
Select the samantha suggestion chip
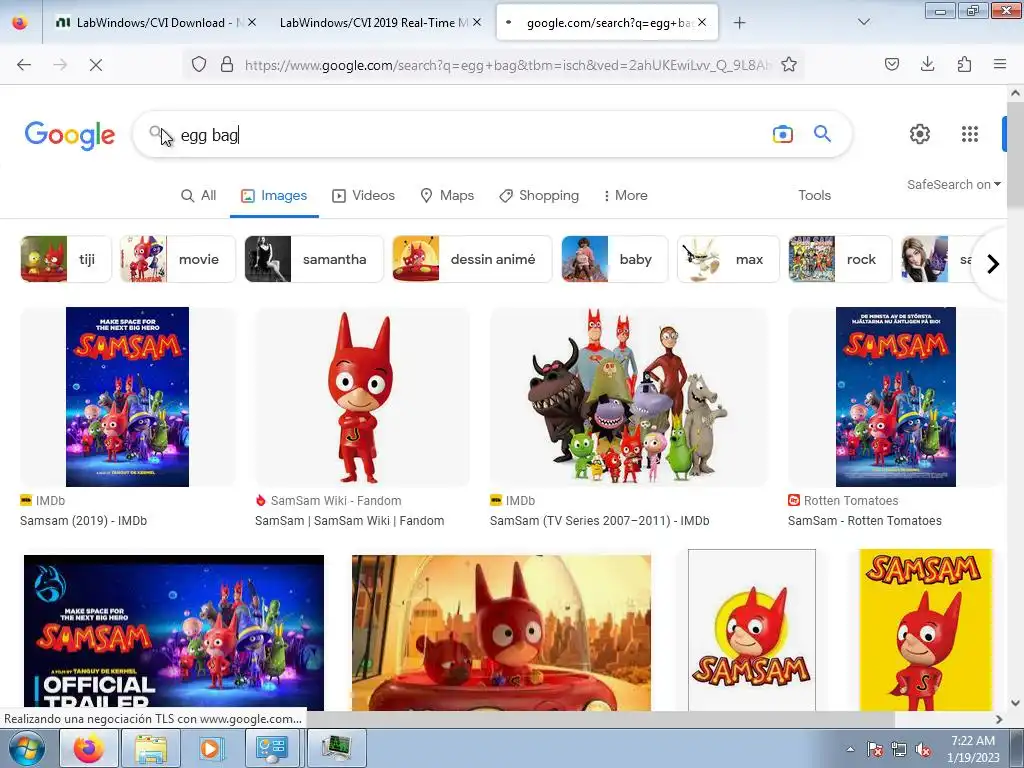point(314,259)
